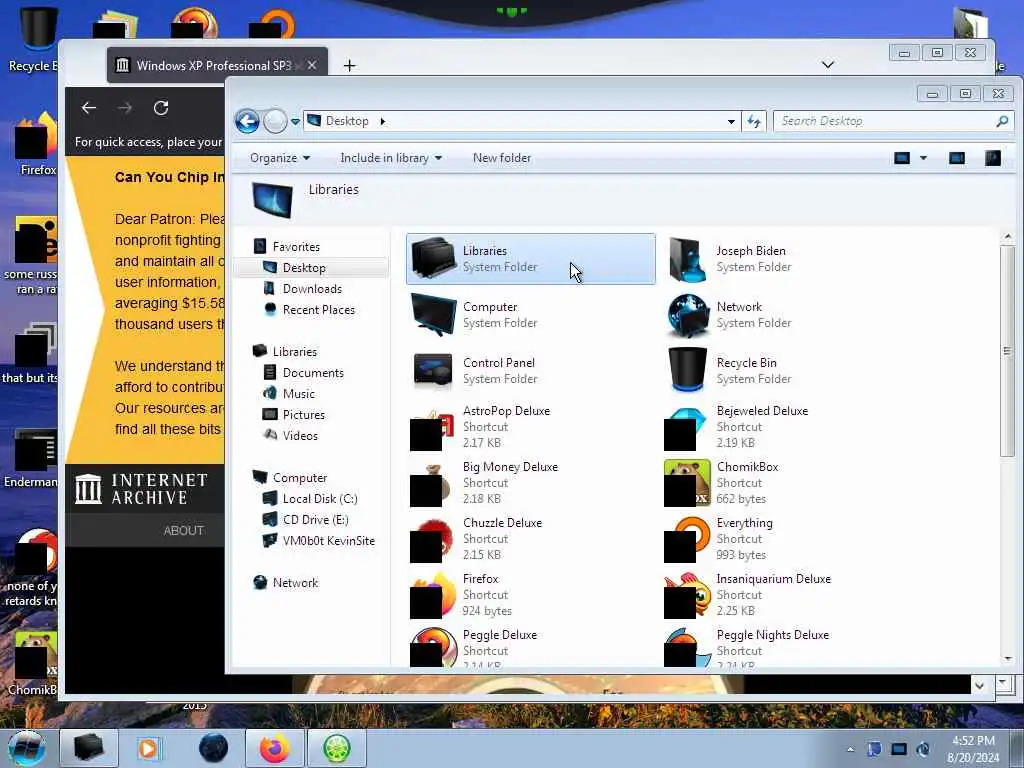Show hidden tray icons arrow
This screenshot has height=768, width=1024.
pos(850,749)
